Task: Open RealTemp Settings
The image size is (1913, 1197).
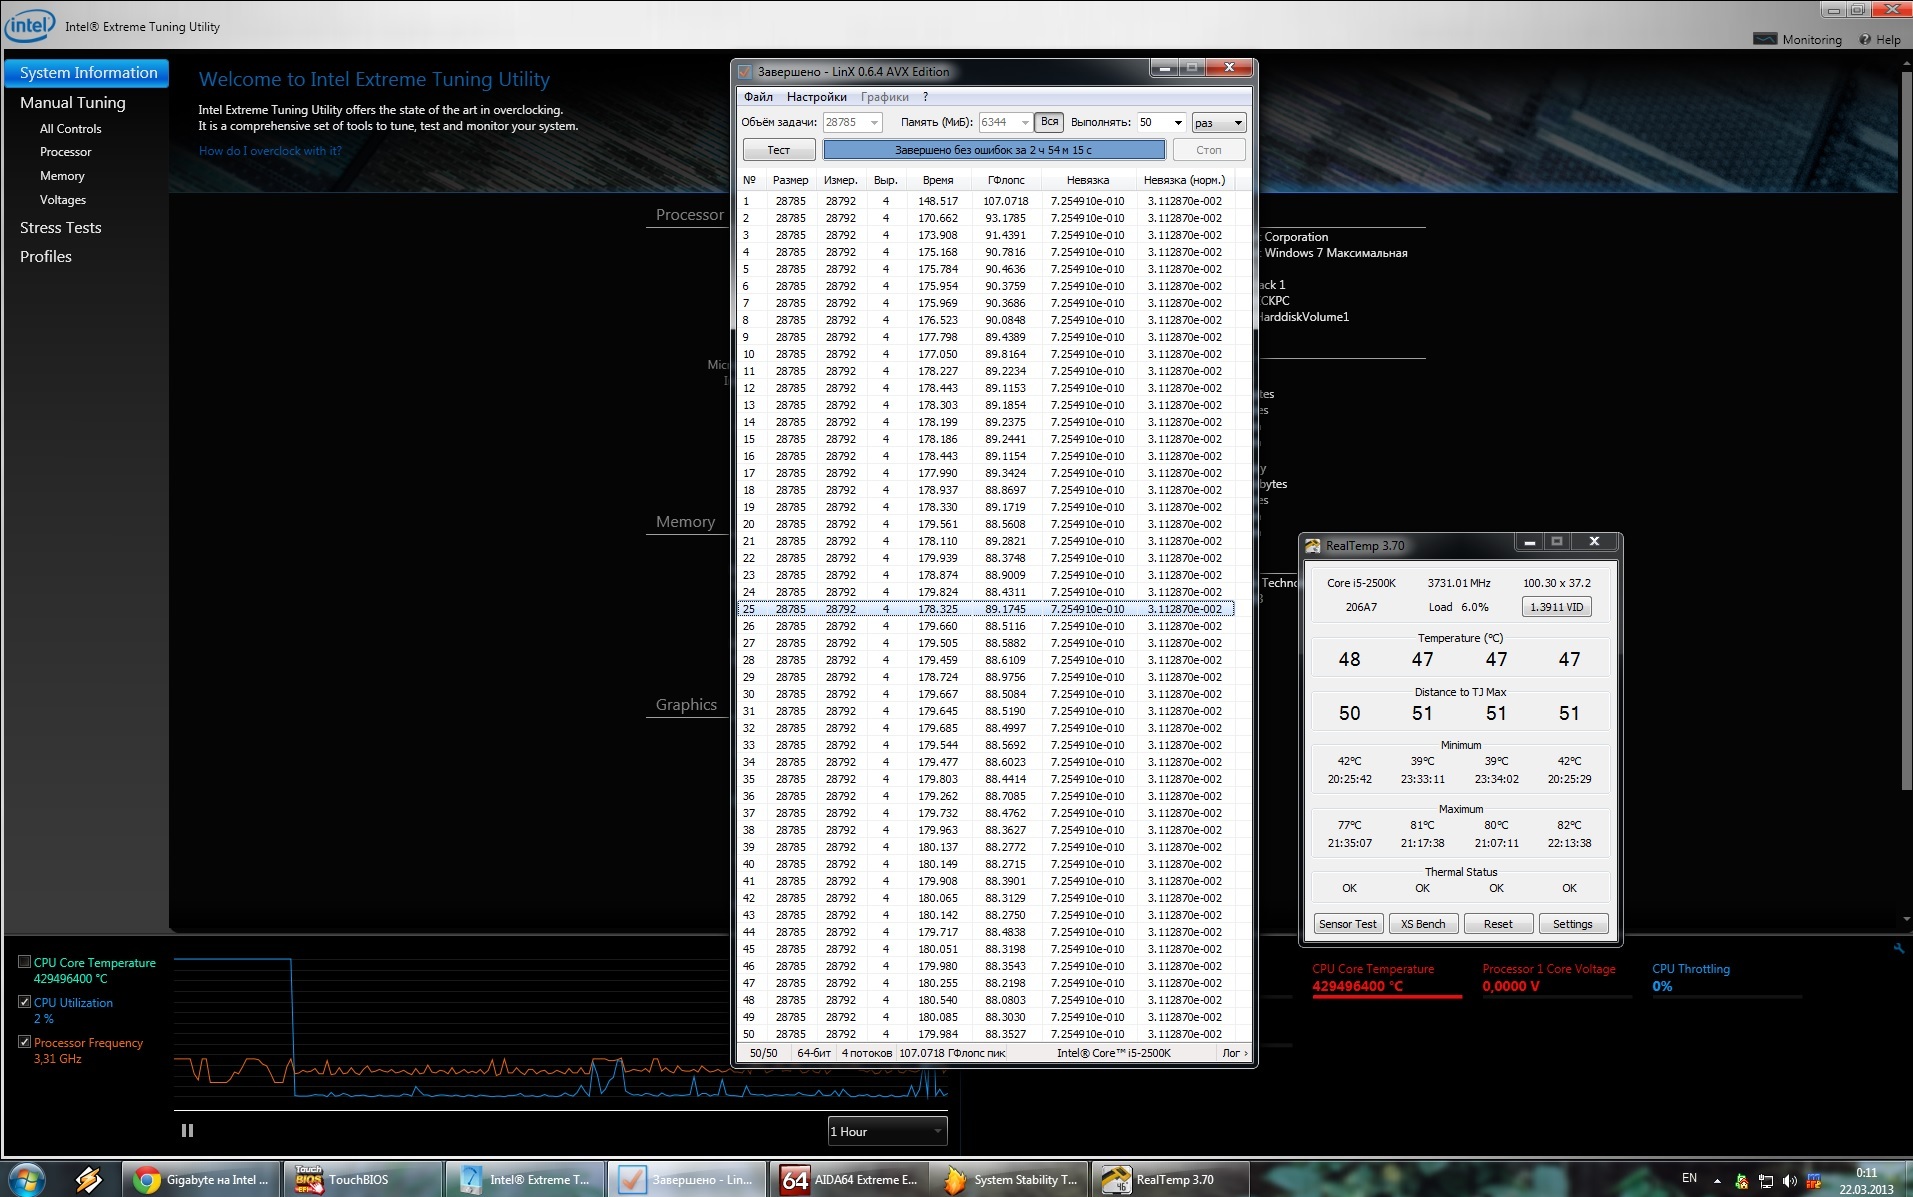Action: [1573, 924]
